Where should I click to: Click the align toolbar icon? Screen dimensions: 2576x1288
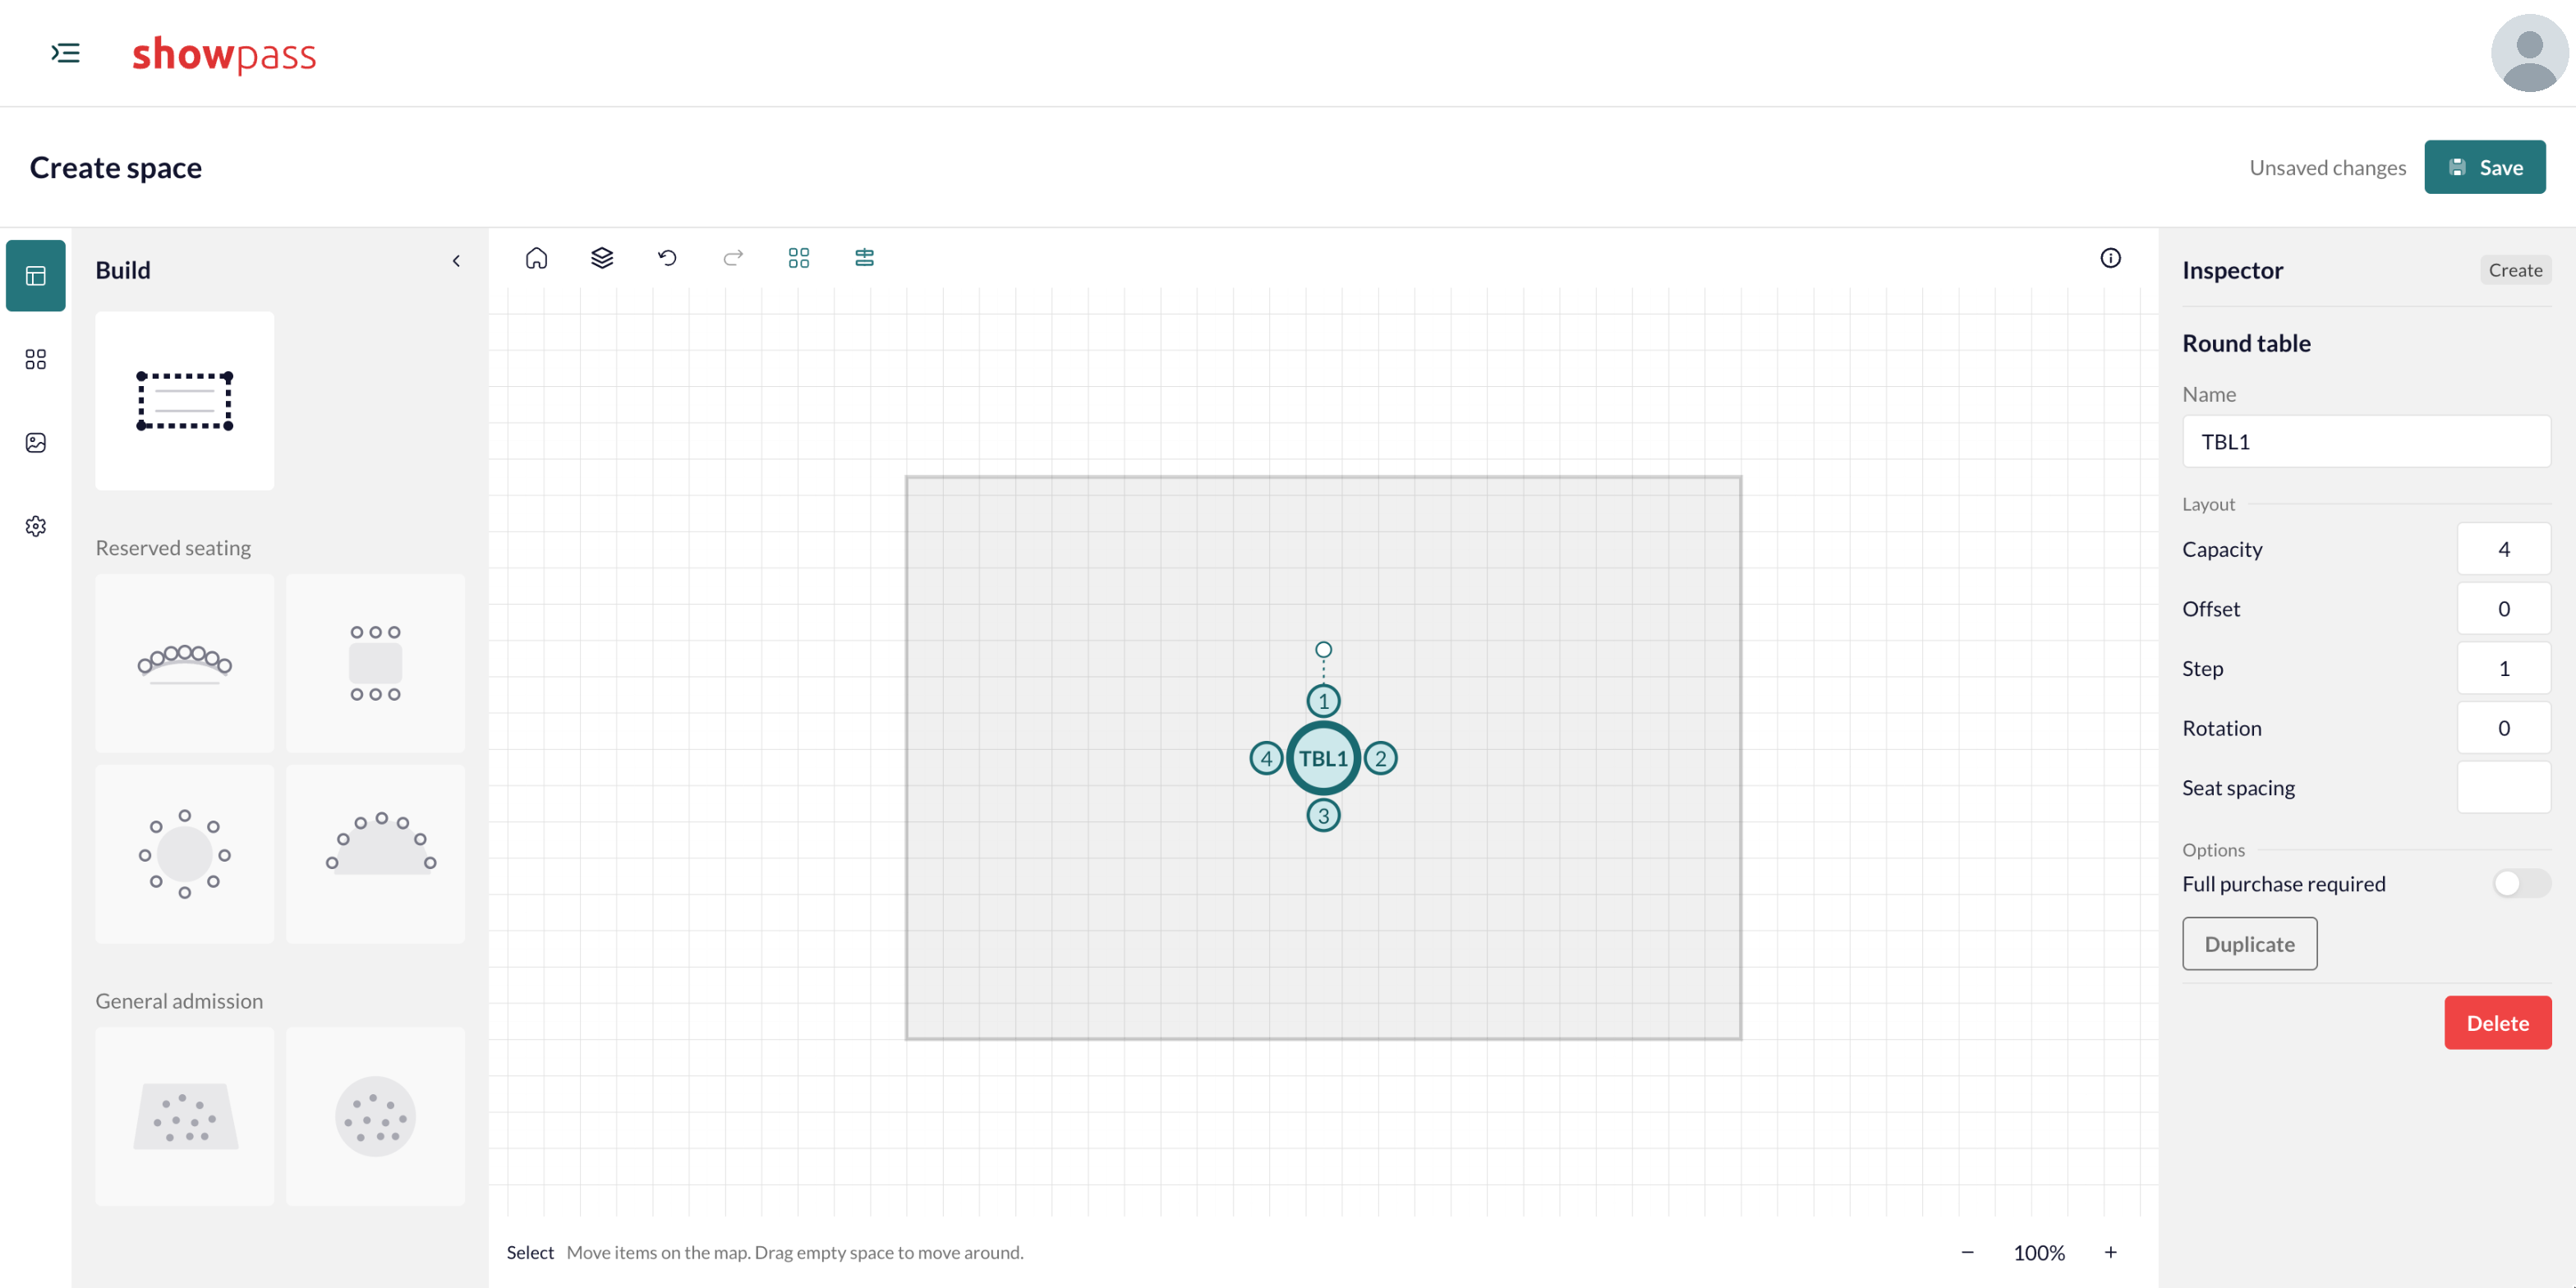(x=864, y=258)
